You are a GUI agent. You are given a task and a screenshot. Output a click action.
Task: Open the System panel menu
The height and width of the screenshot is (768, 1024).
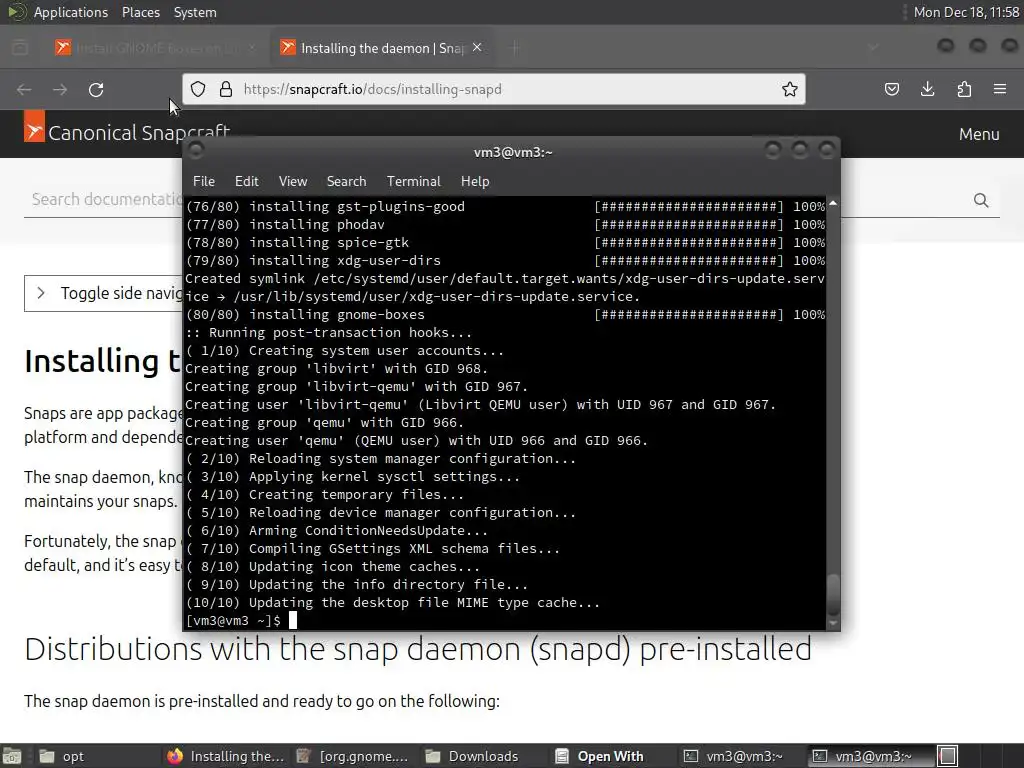coord(195,12)
